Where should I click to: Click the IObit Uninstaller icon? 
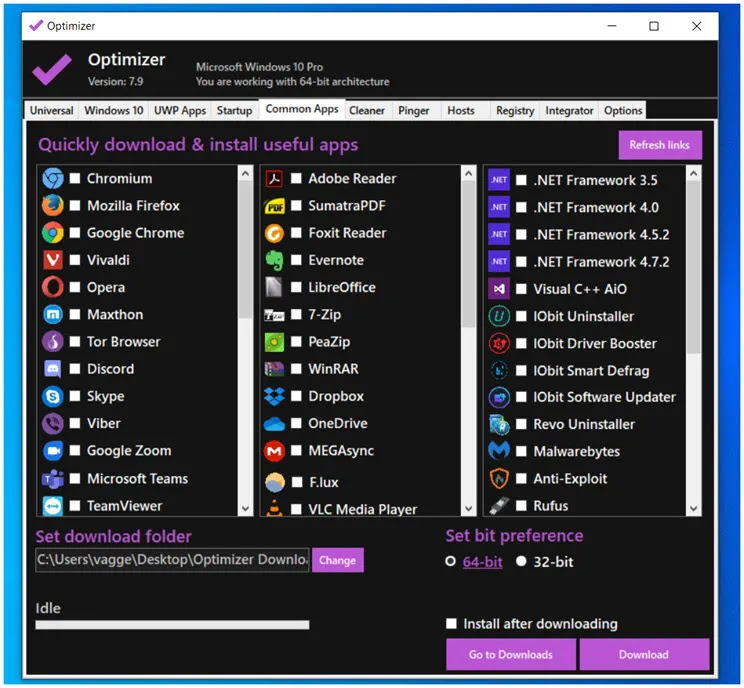click(499, 316)
